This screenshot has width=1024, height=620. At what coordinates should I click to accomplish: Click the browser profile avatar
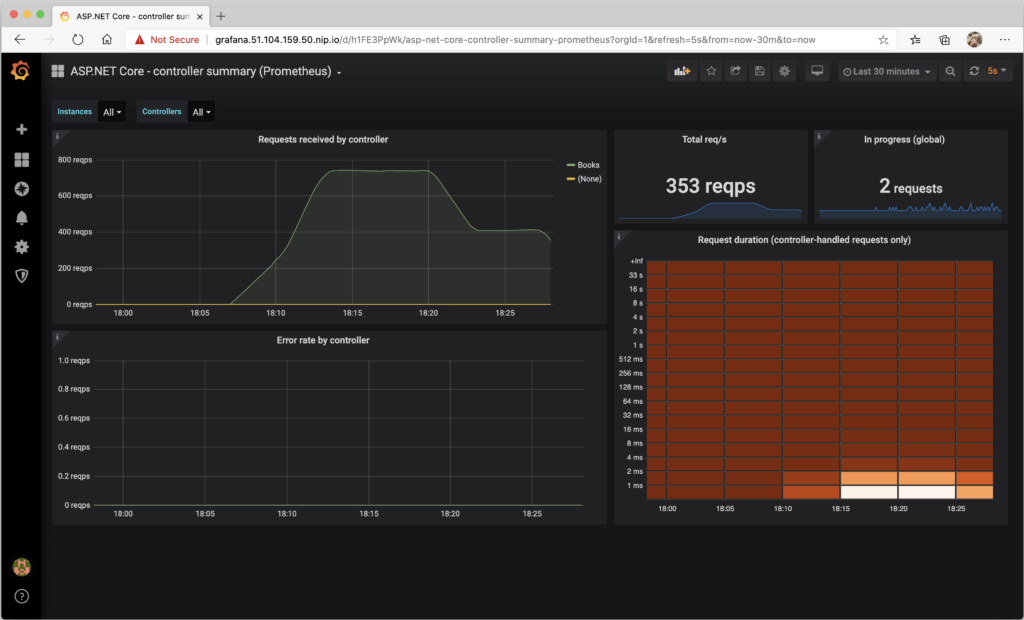tap(974, 40)
